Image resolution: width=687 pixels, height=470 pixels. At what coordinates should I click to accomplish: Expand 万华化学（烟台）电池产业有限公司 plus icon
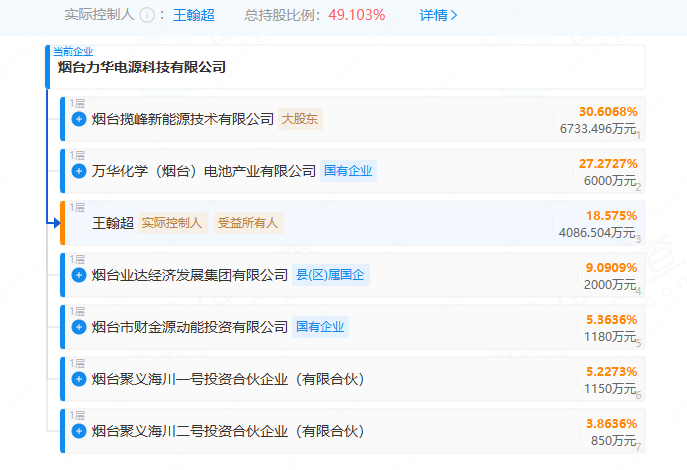(x=79, y=171)
